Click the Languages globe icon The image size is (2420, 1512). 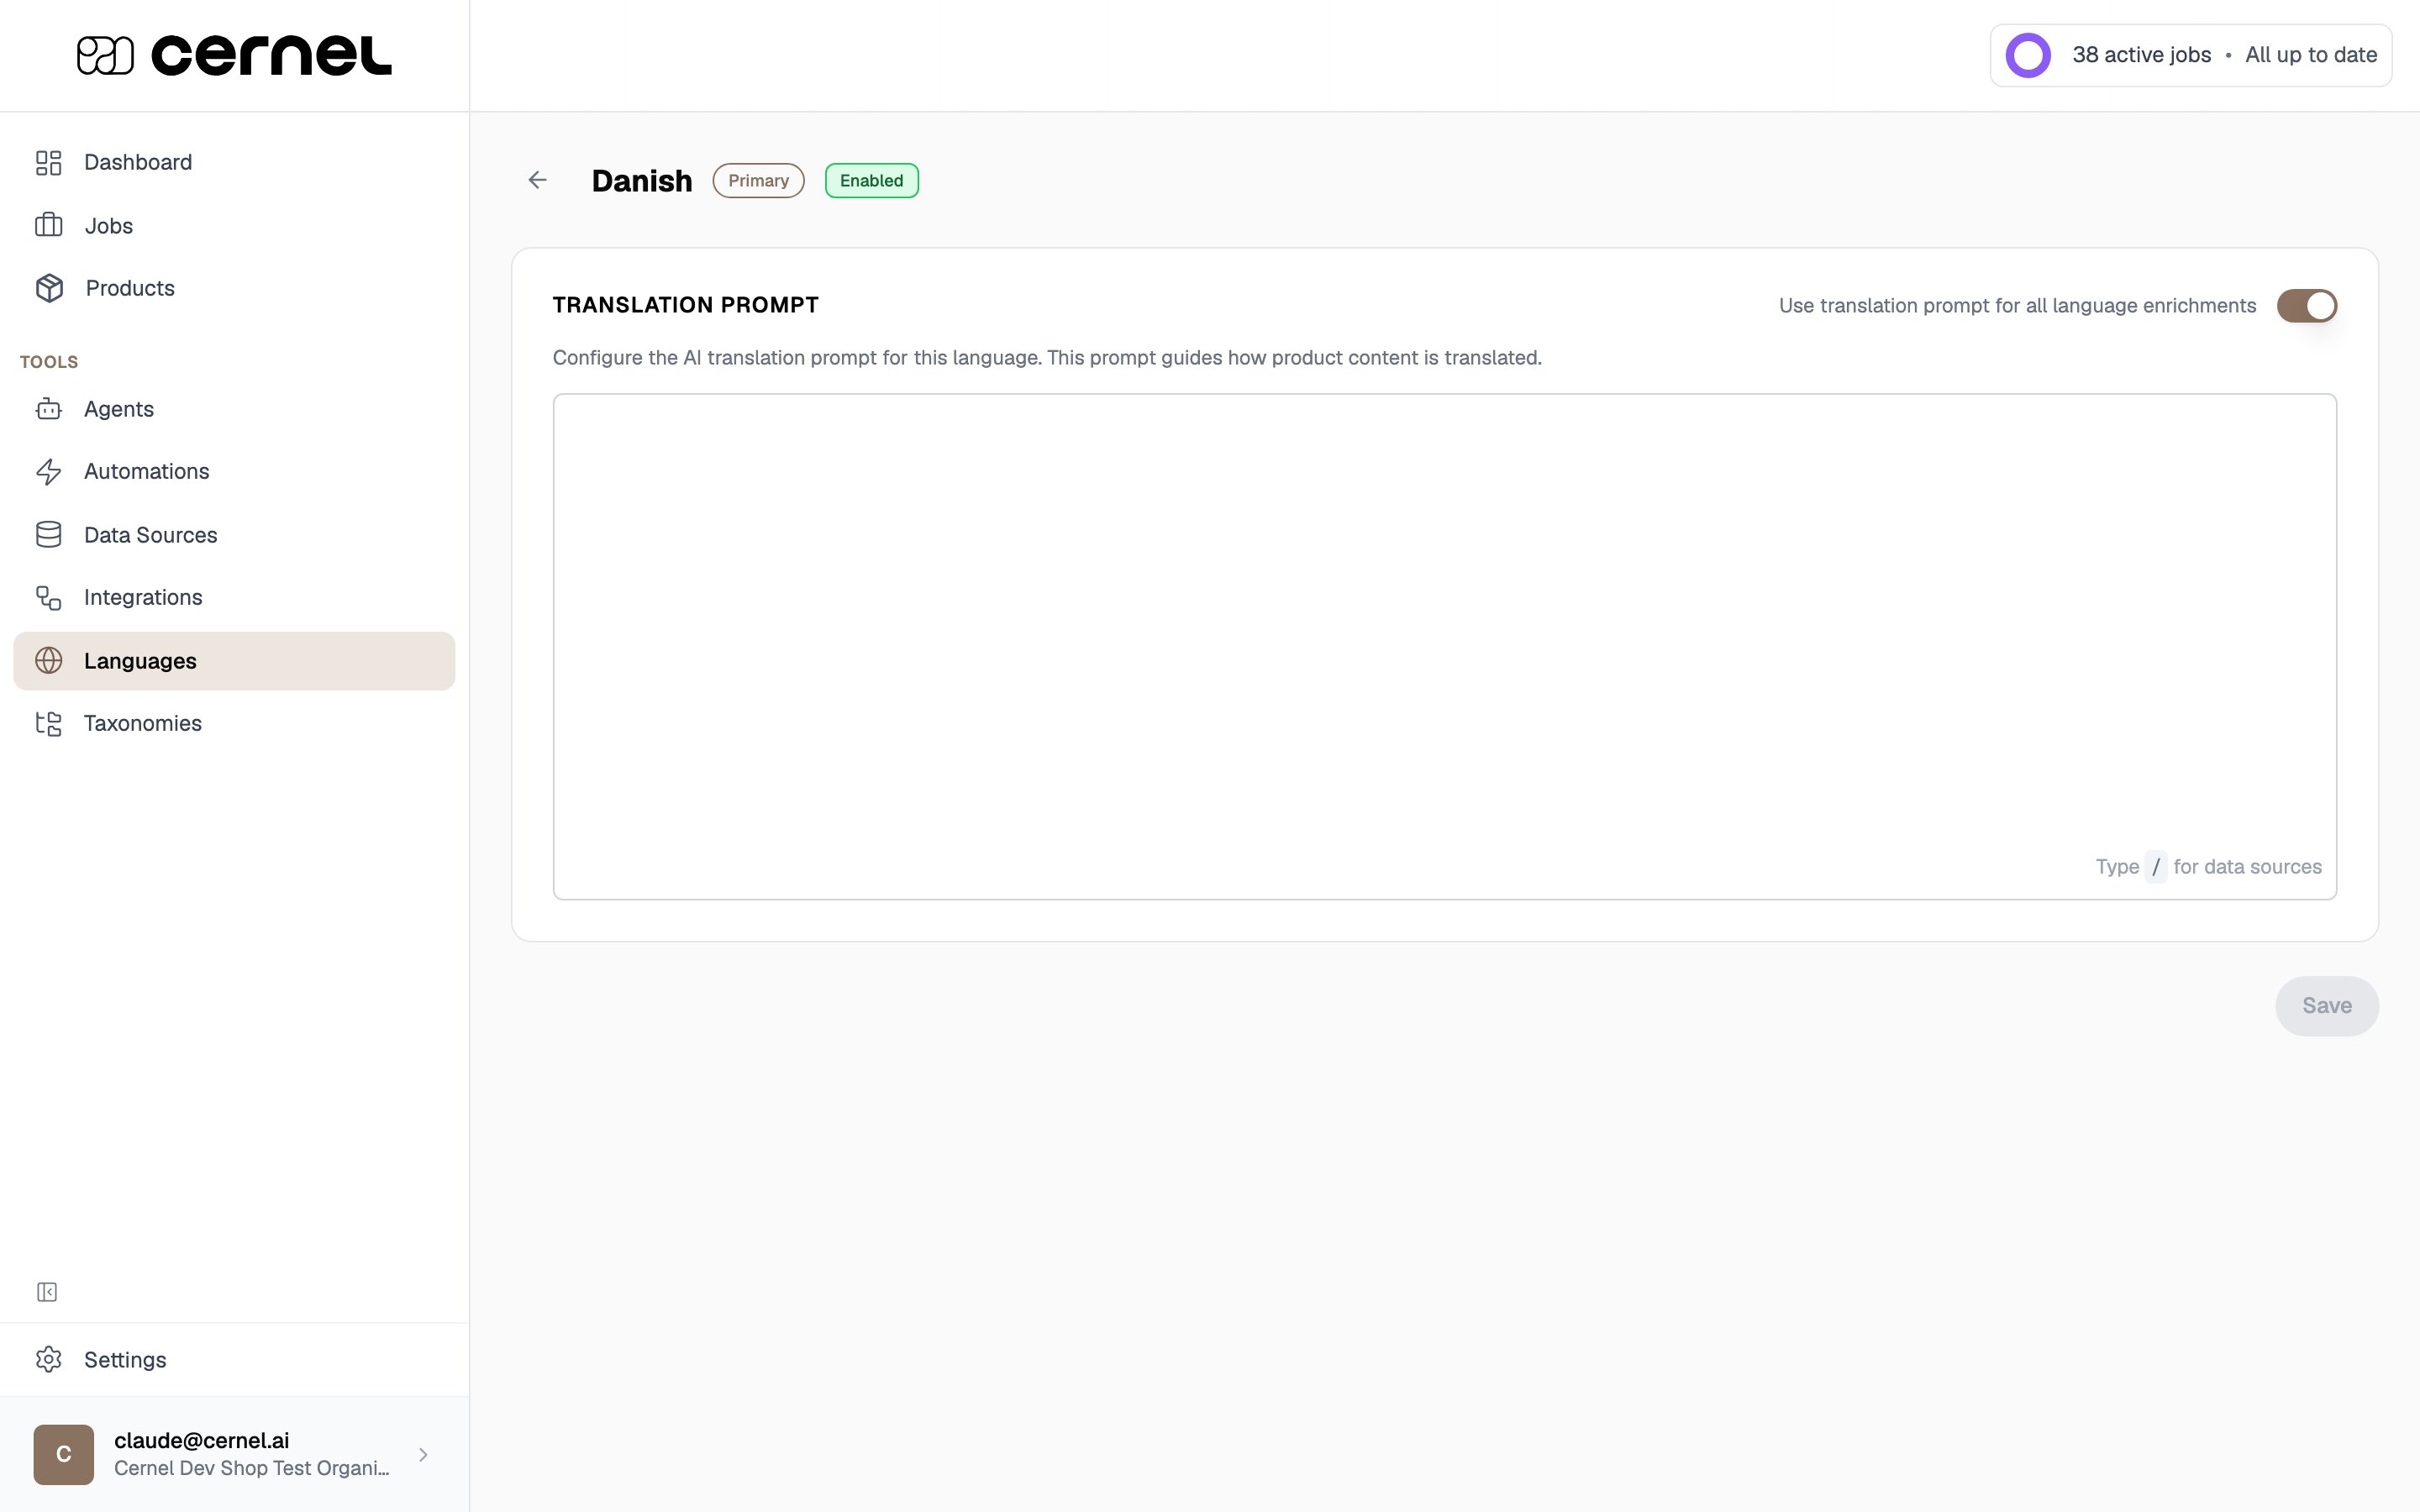coord(48,661)
